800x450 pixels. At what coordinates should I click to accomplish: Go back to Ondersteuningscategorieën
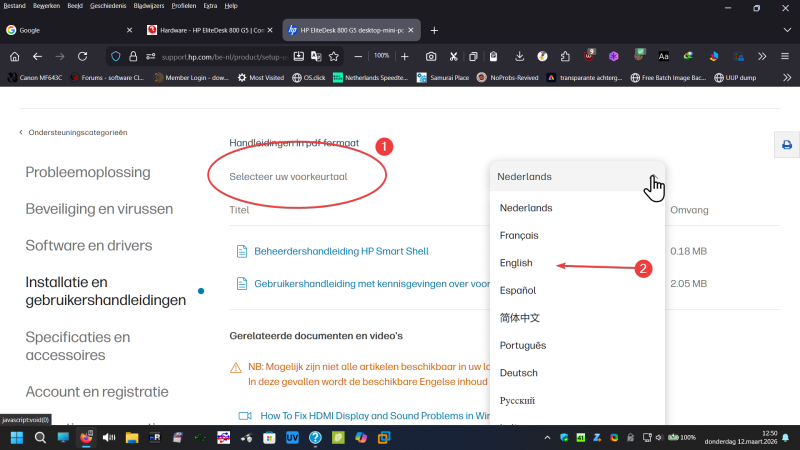click(x=77, y=132)
